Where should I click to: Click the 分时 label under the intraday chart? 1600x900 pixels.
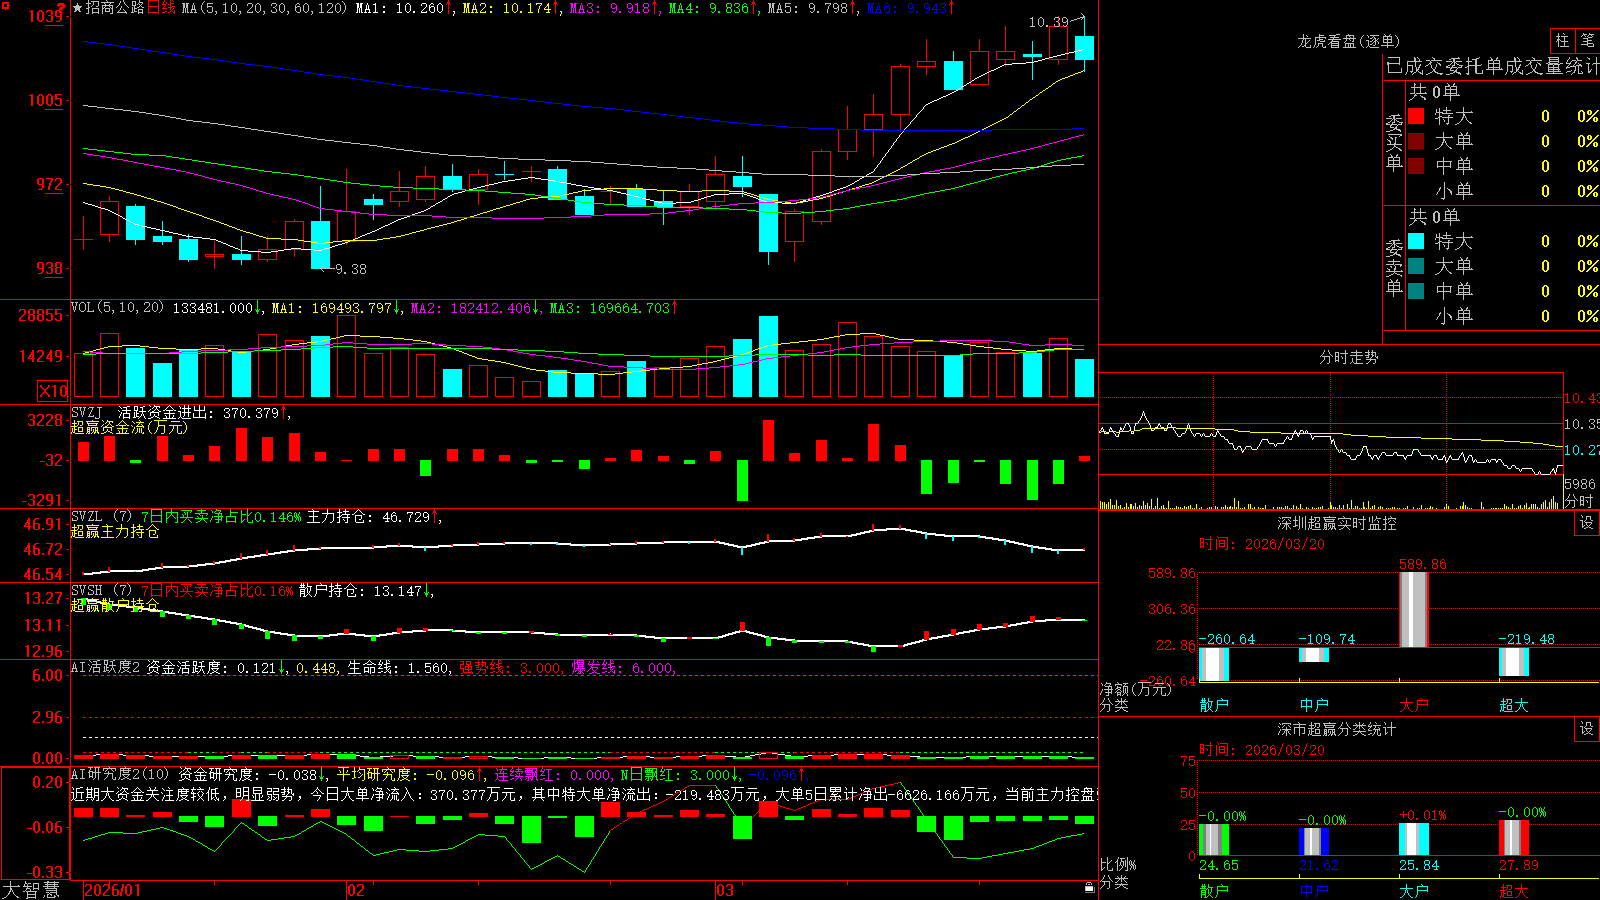(x=1579, y=501)
